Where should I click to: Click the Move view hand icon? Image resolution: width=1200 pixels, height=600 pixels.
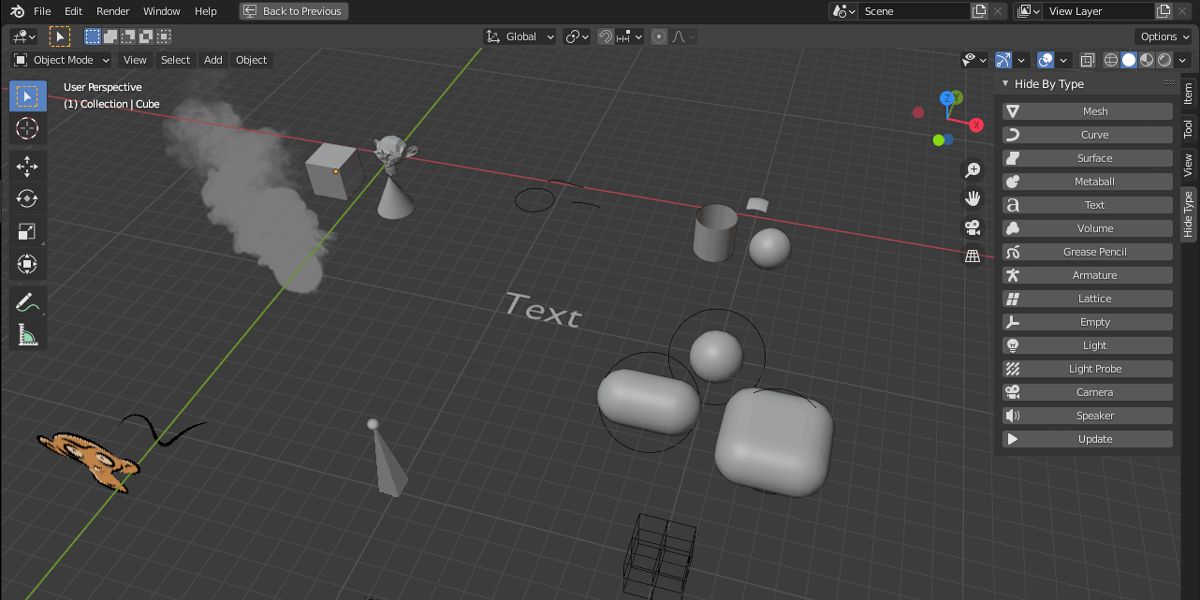pyautogui.click(x=972, y=198)
